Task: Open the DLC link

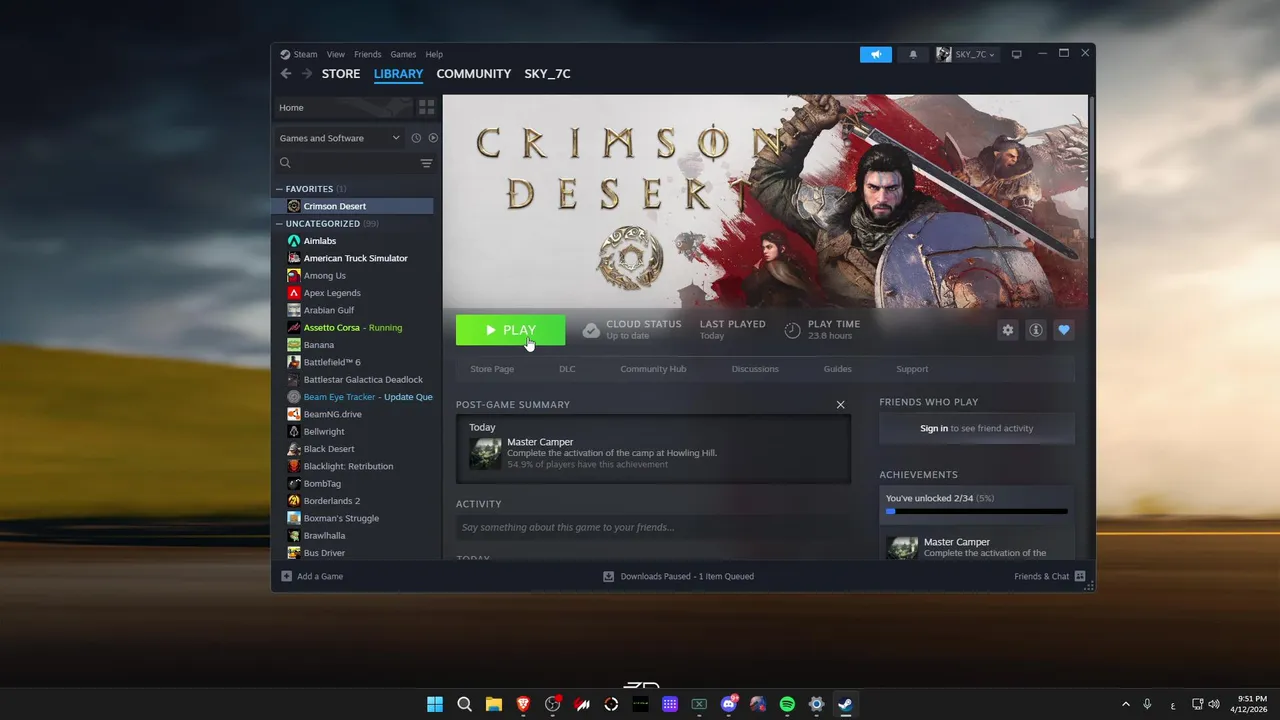Action: 567,369
